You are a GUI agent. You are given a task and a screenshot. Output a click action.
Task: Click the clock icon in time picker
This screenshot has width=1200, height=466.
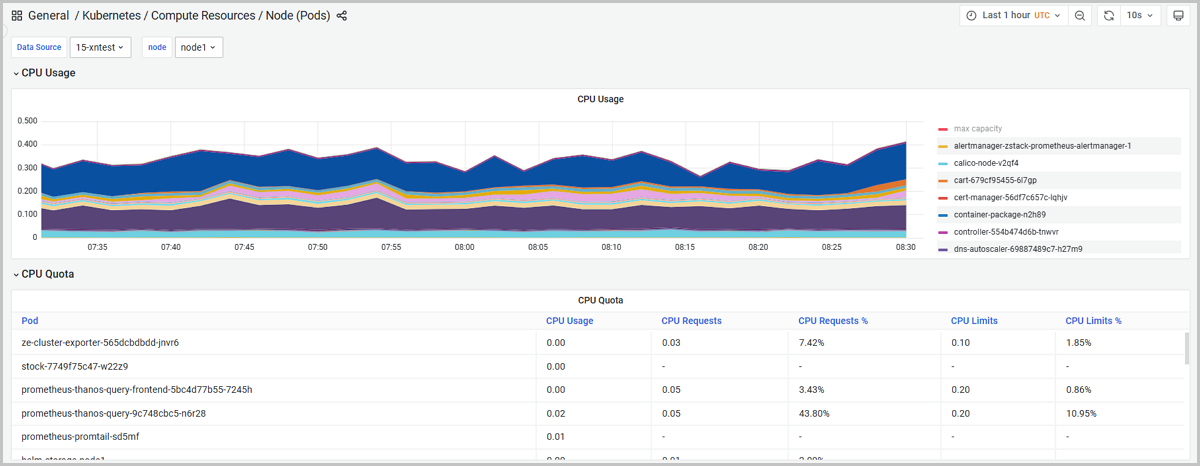click(x=971, y=16)
